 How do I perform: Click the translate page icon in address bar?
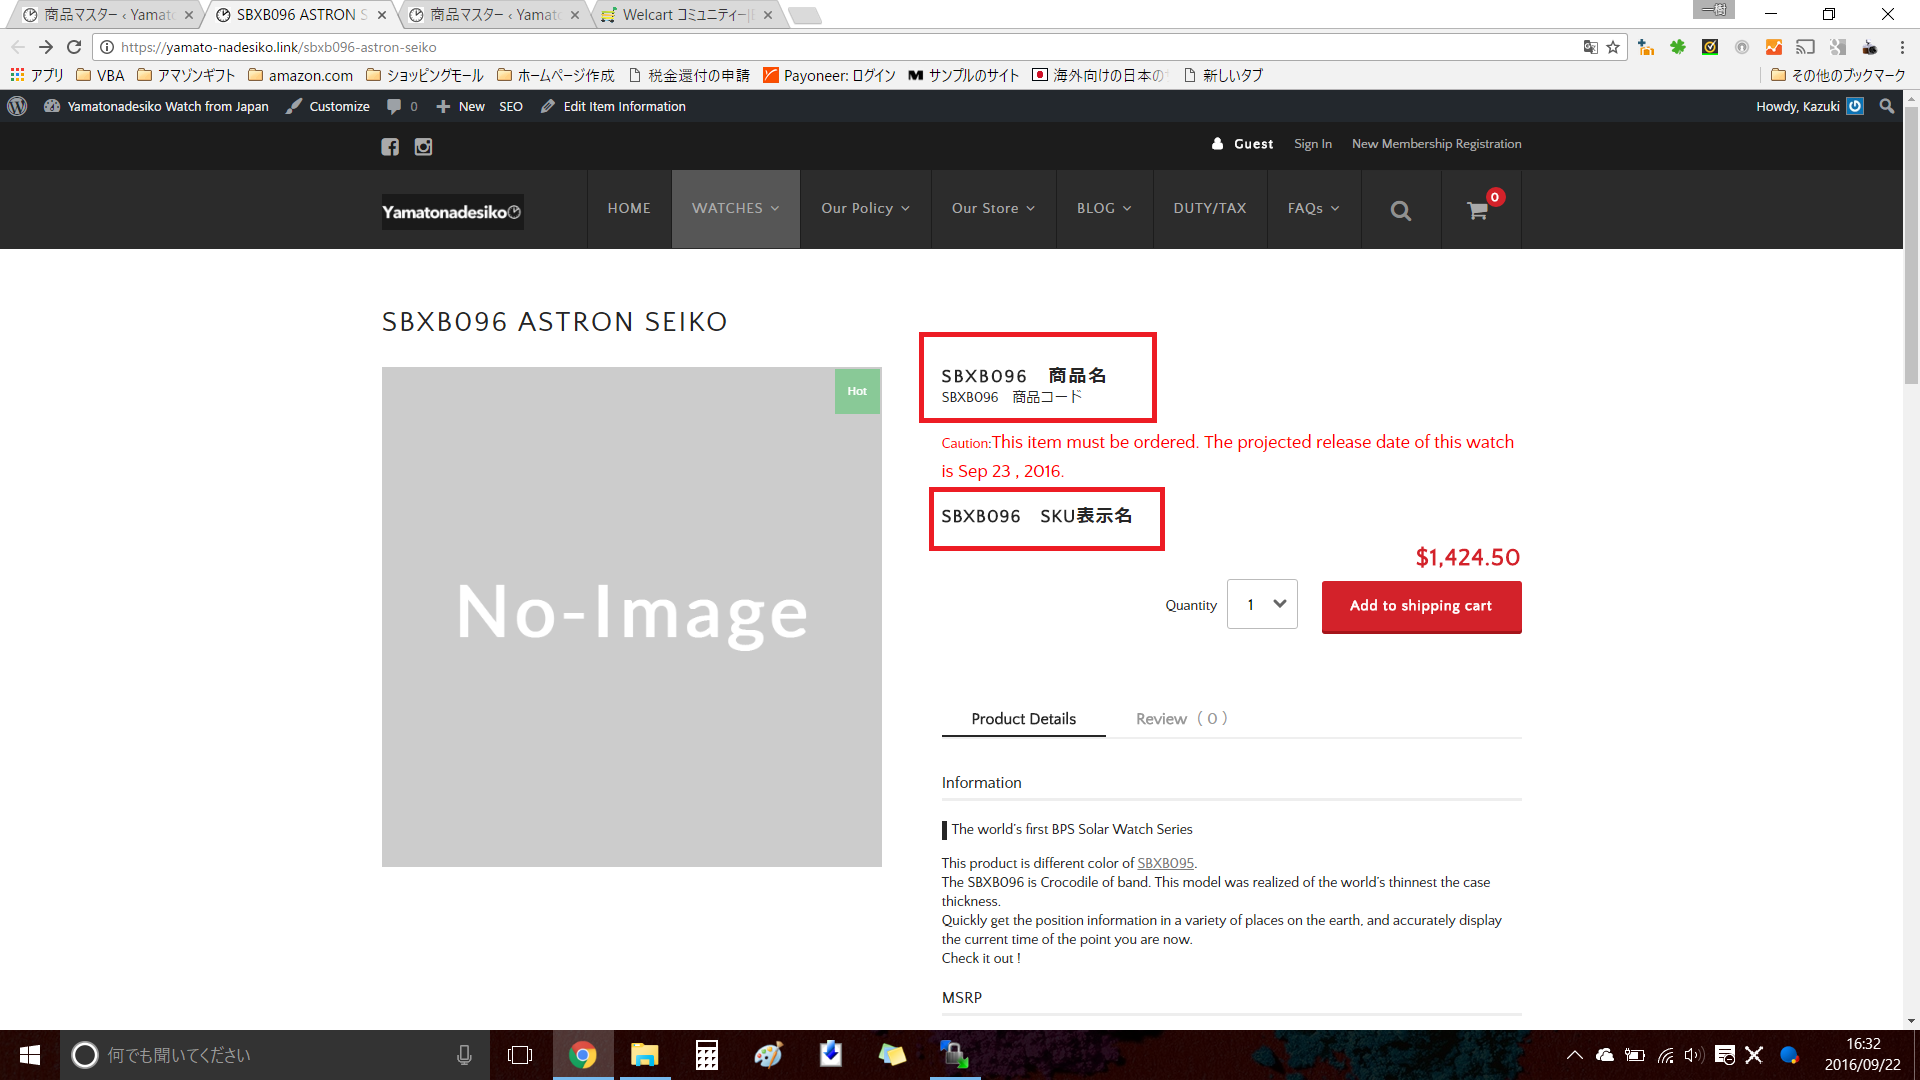click(1590, 47)
